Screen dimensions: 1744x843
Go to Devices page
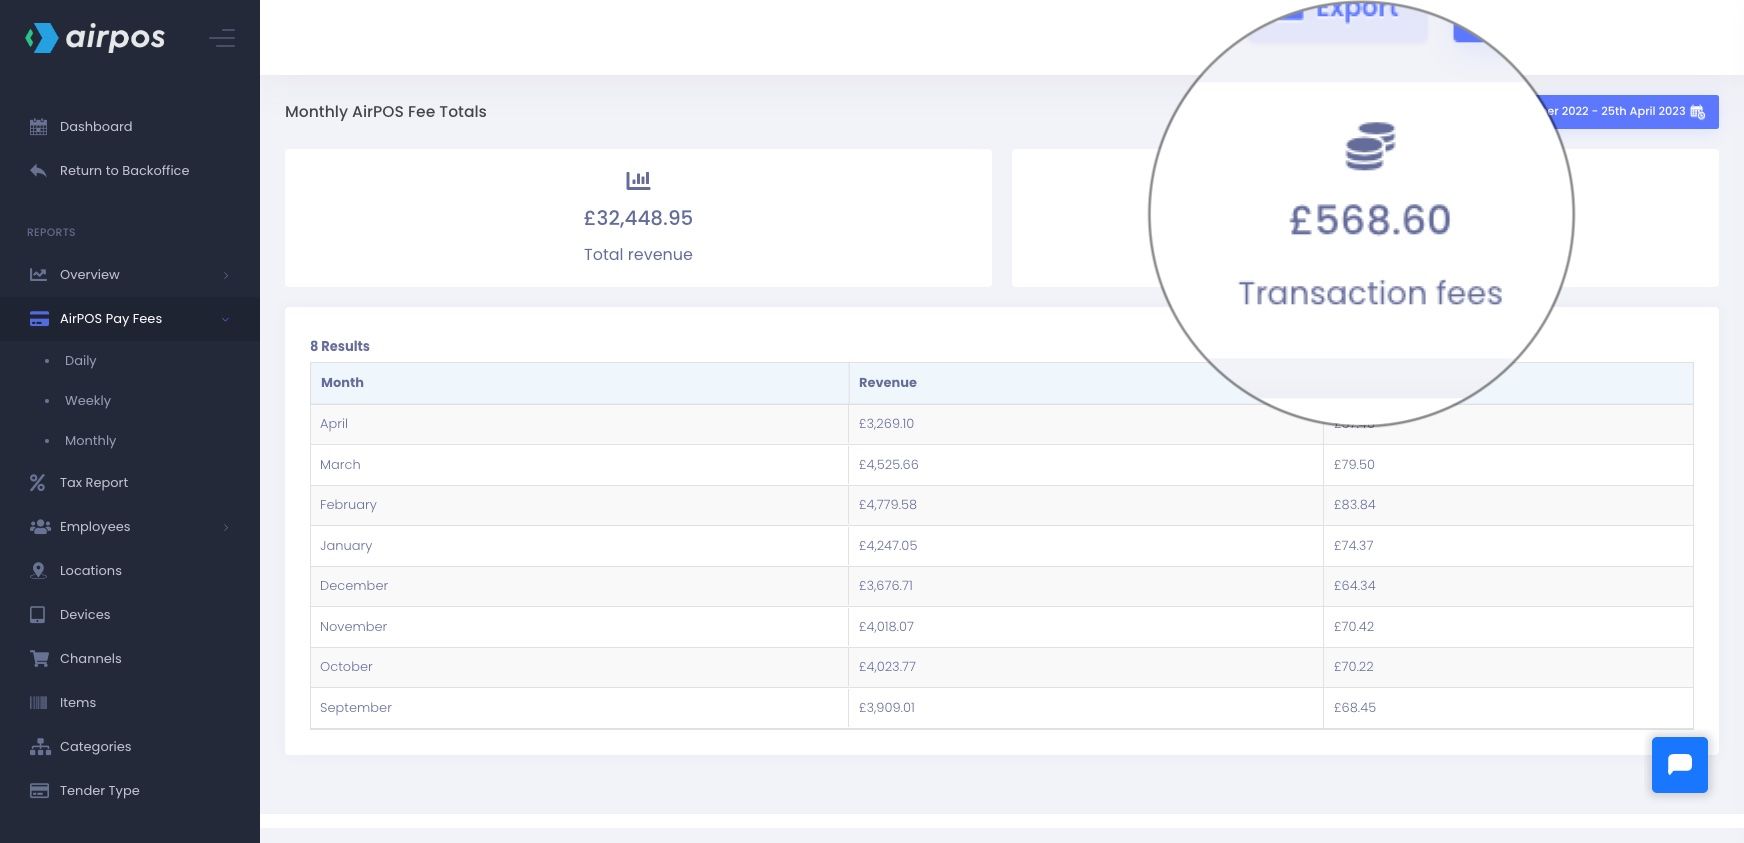click(x=85, y=615)
